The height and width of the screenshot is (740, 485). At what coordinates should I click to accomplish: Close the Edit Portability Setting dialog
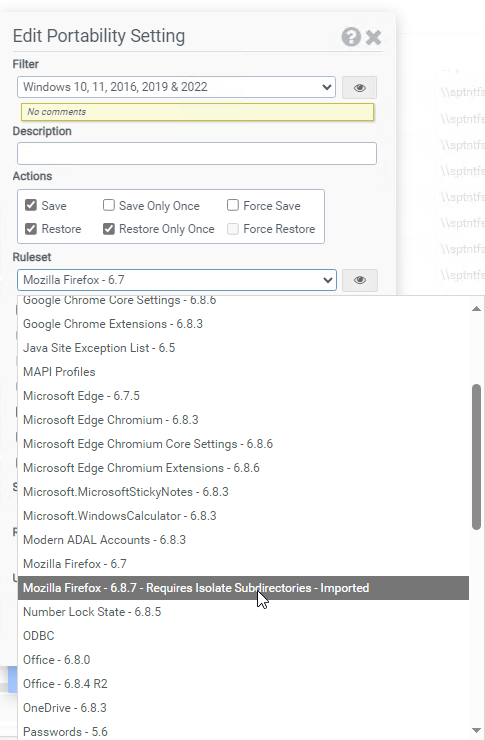(x=374, y=37)
